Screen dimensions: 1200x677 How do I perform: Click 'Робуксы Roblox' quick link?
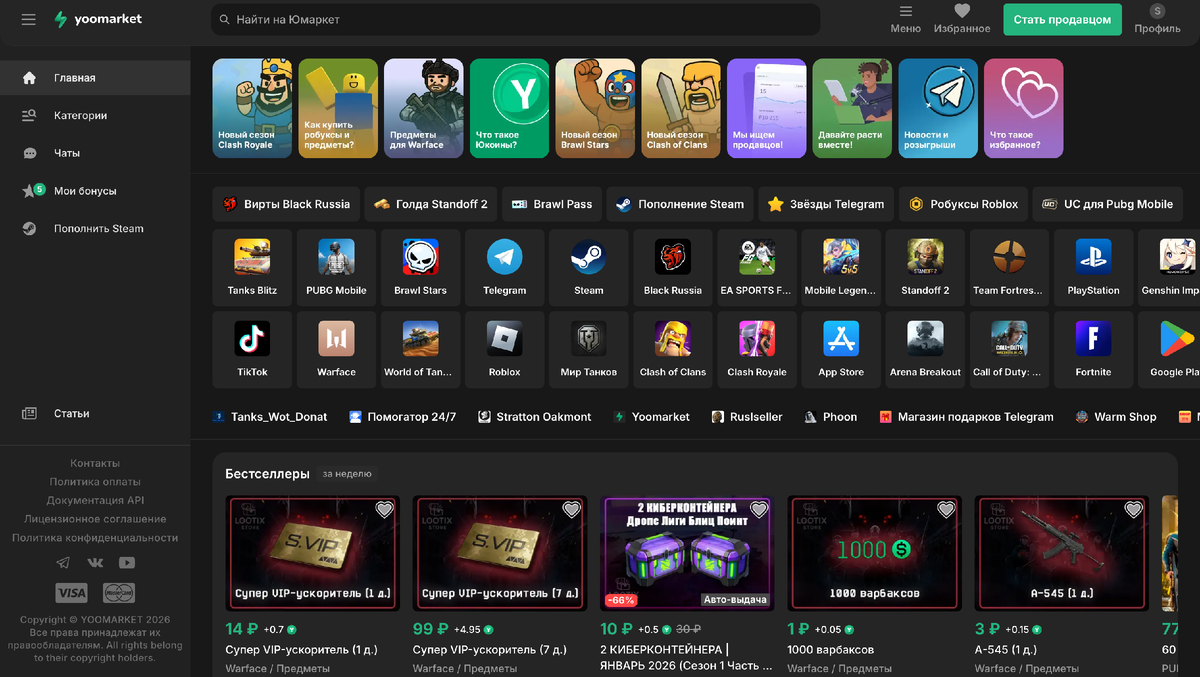click(x=963, y=204)
